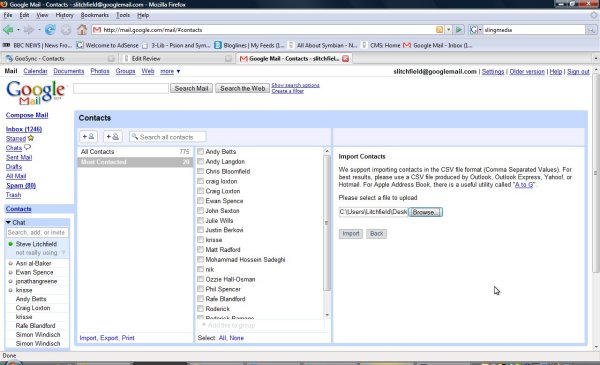The width and height of the screenshot is (600, 365).
Task: Reload the page with the refresh icon
Action: point(50,29)
